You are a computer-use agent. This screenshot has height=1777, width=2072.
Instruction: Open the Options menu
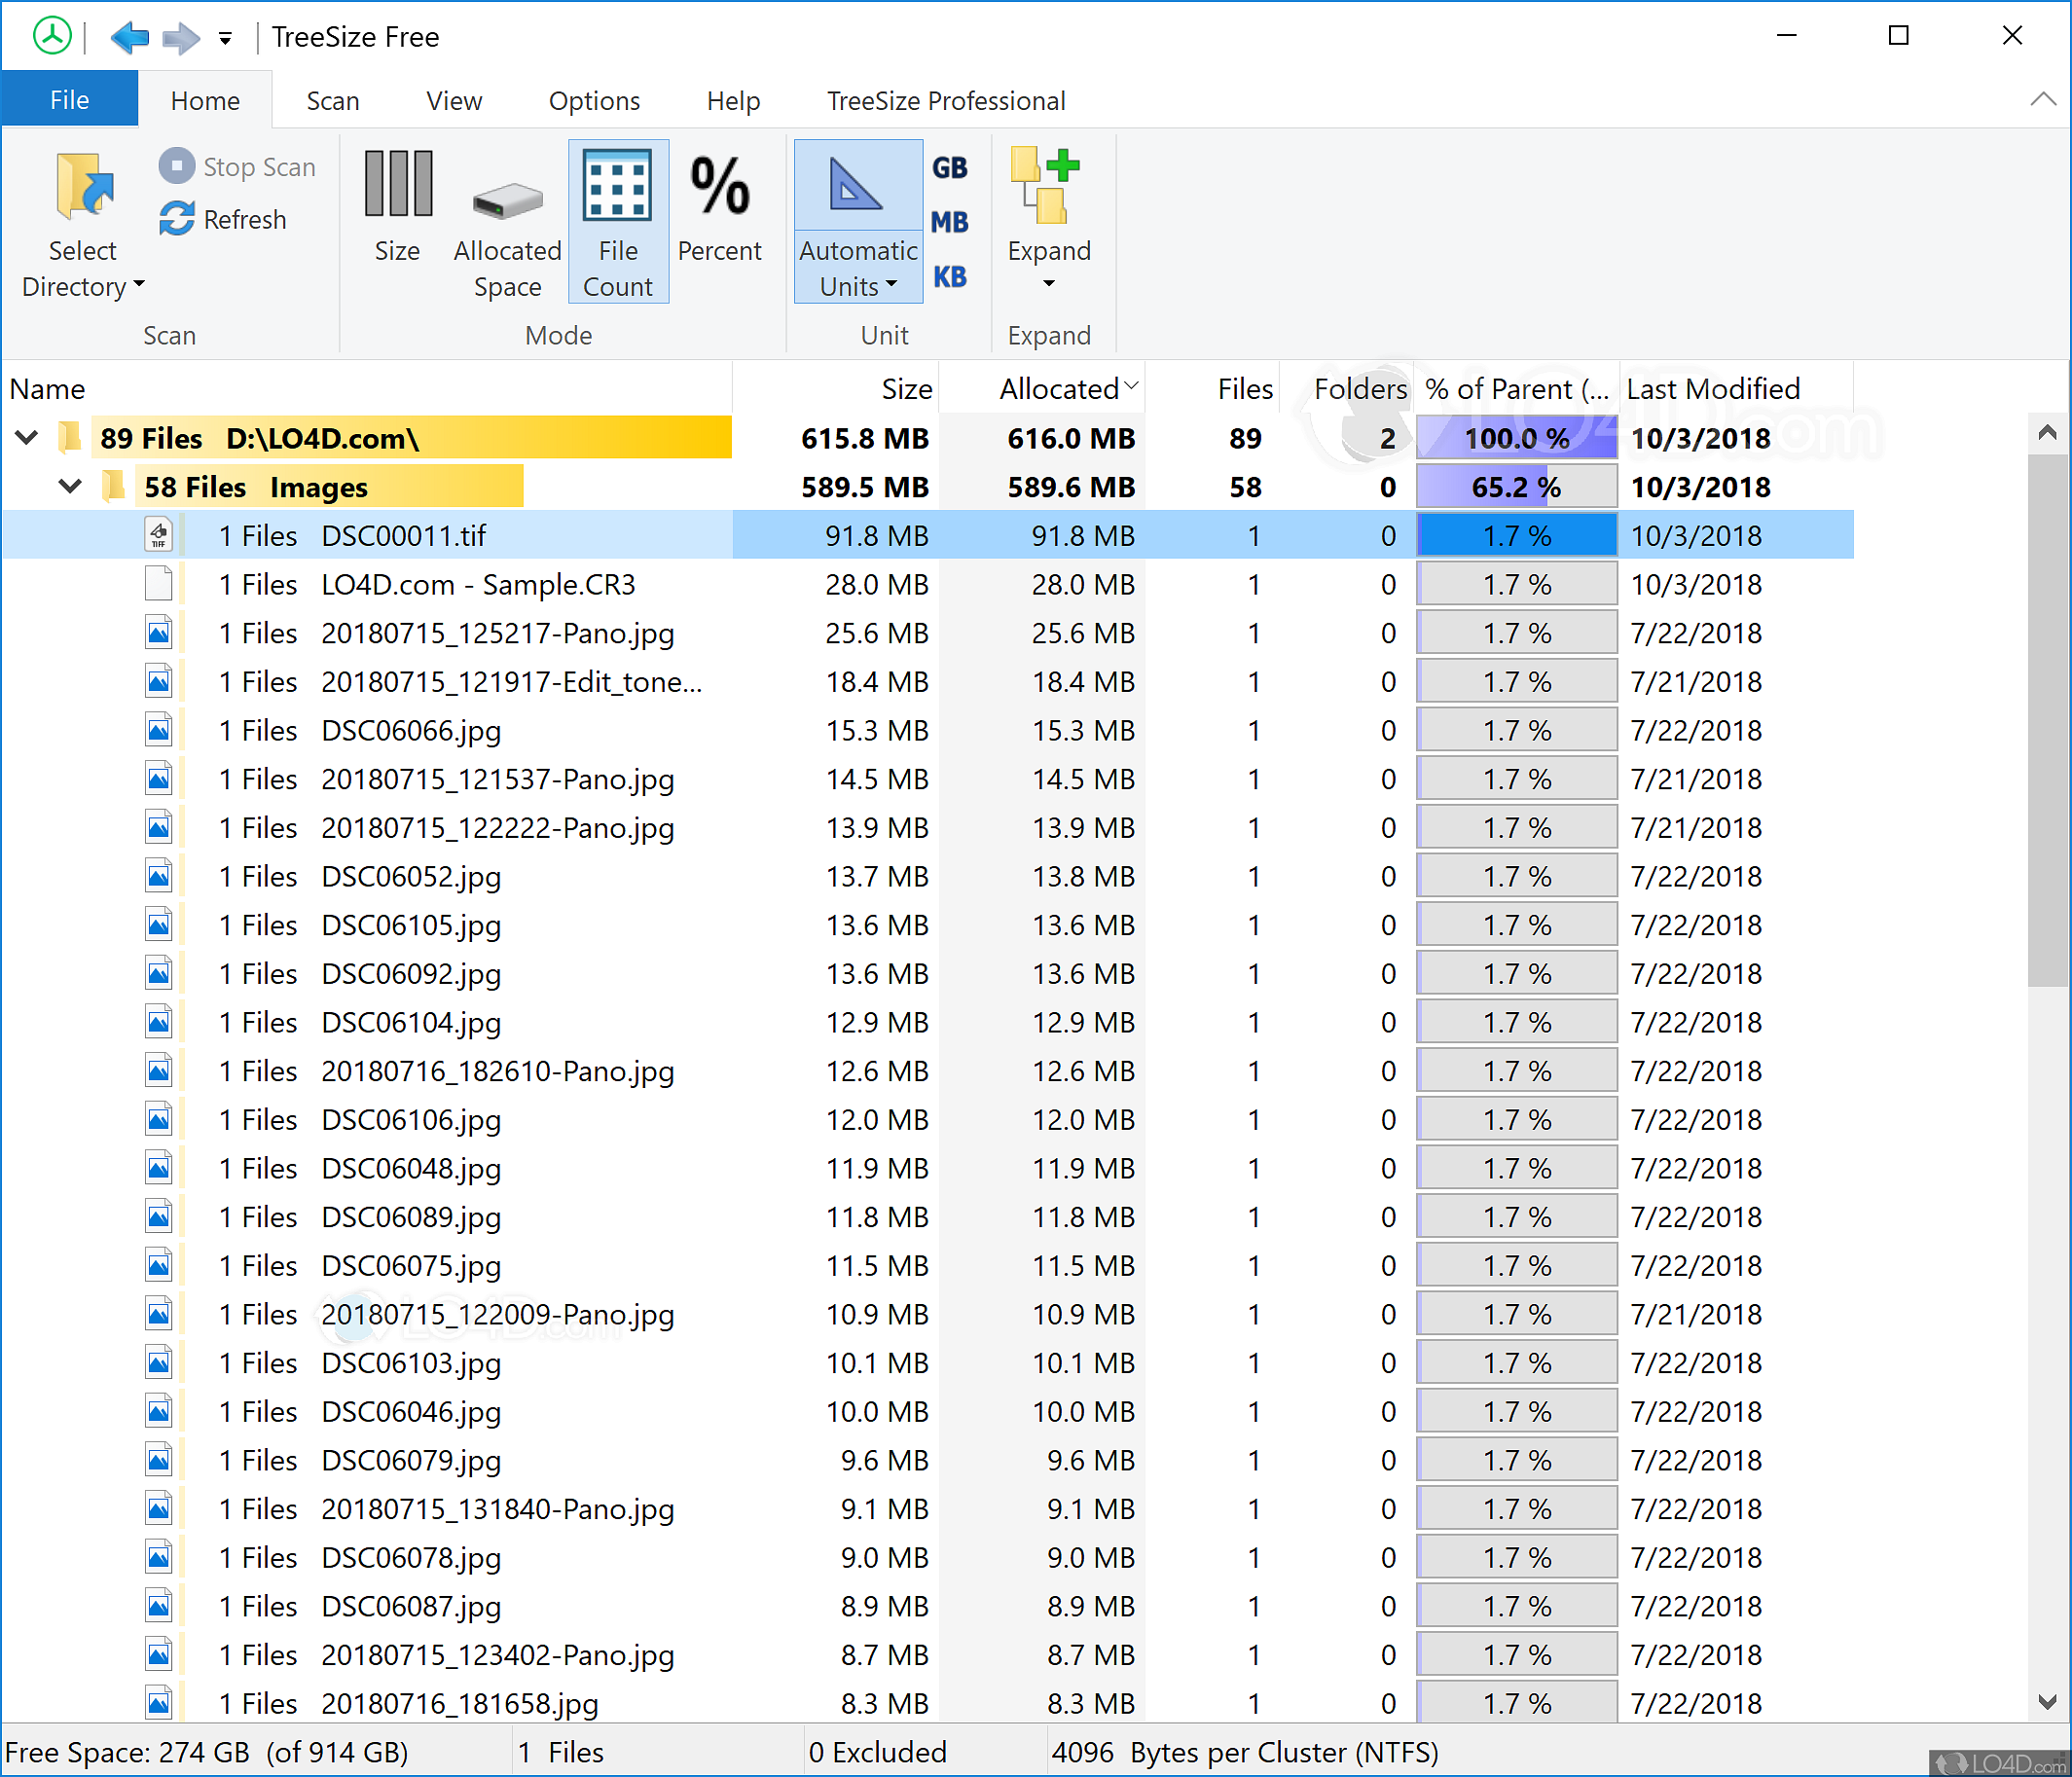(x=594, y=99)
